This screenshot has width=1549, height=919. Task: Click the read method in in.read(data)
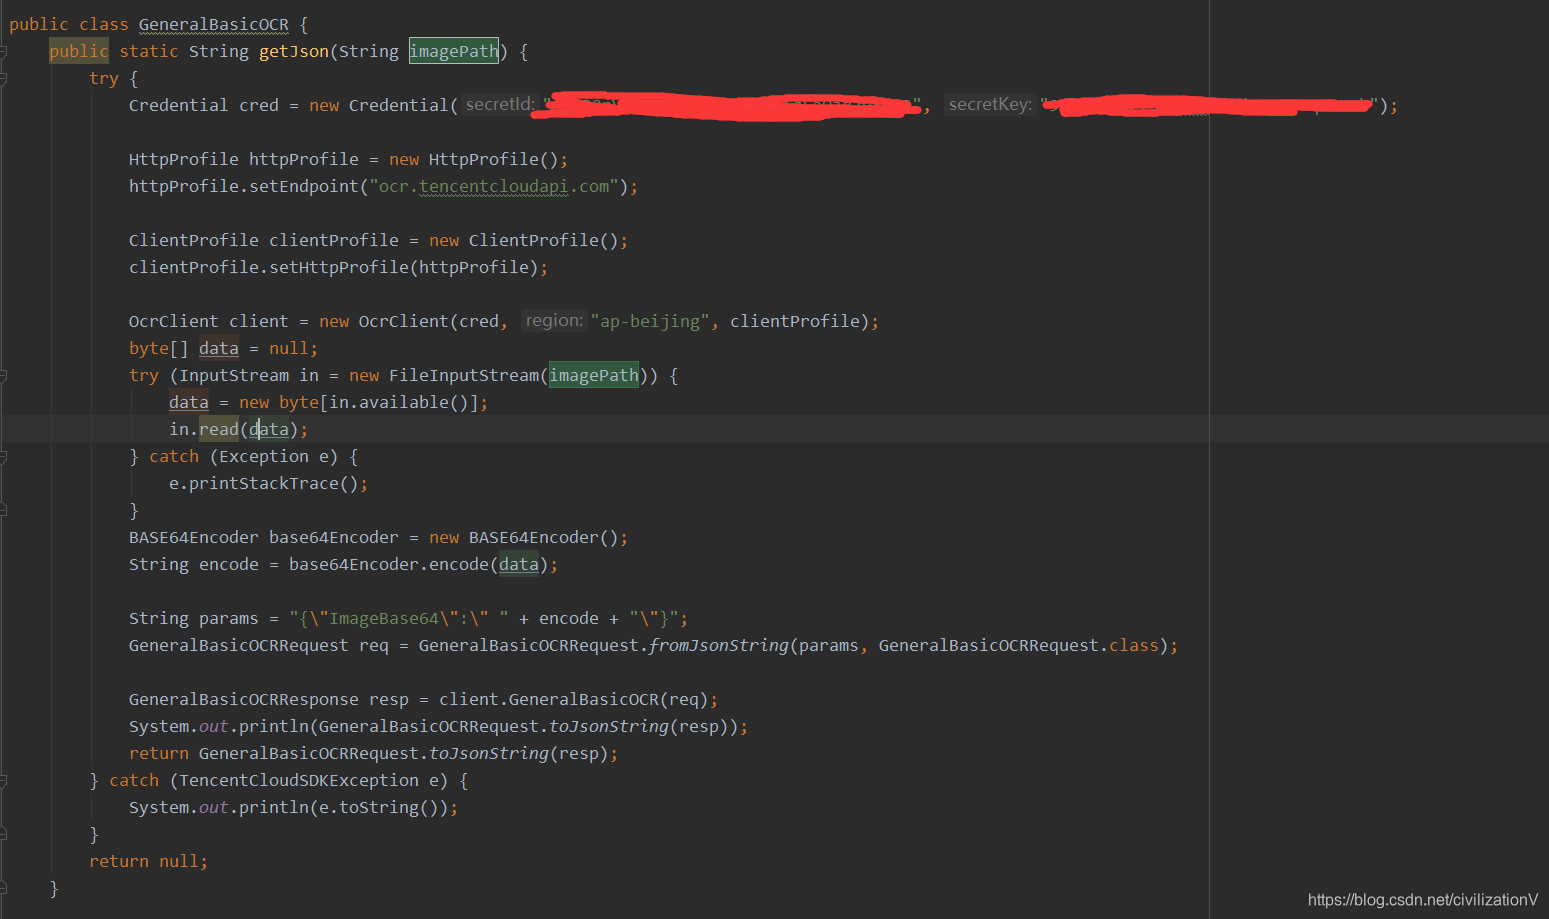pyautogui.click(x=219, y=430)
